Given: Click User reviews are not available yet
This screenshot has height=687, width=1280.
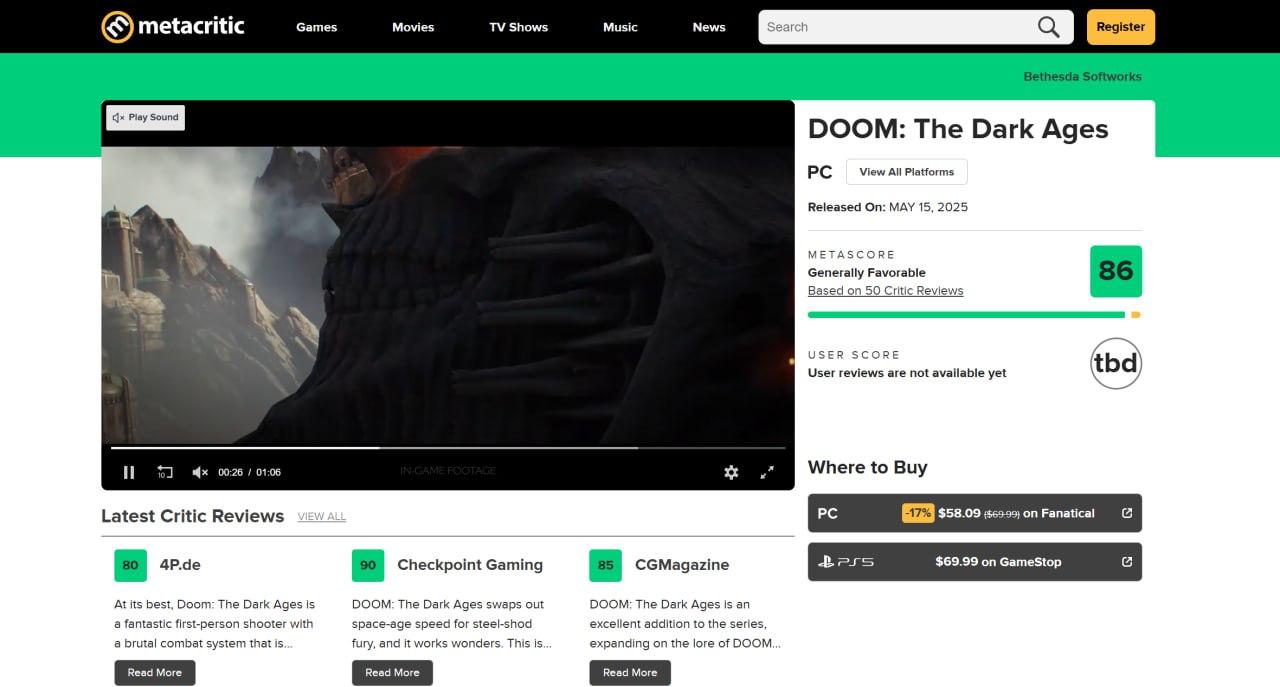Looking at the screenshot, I should pyautogui.click(x=907, y=373).
